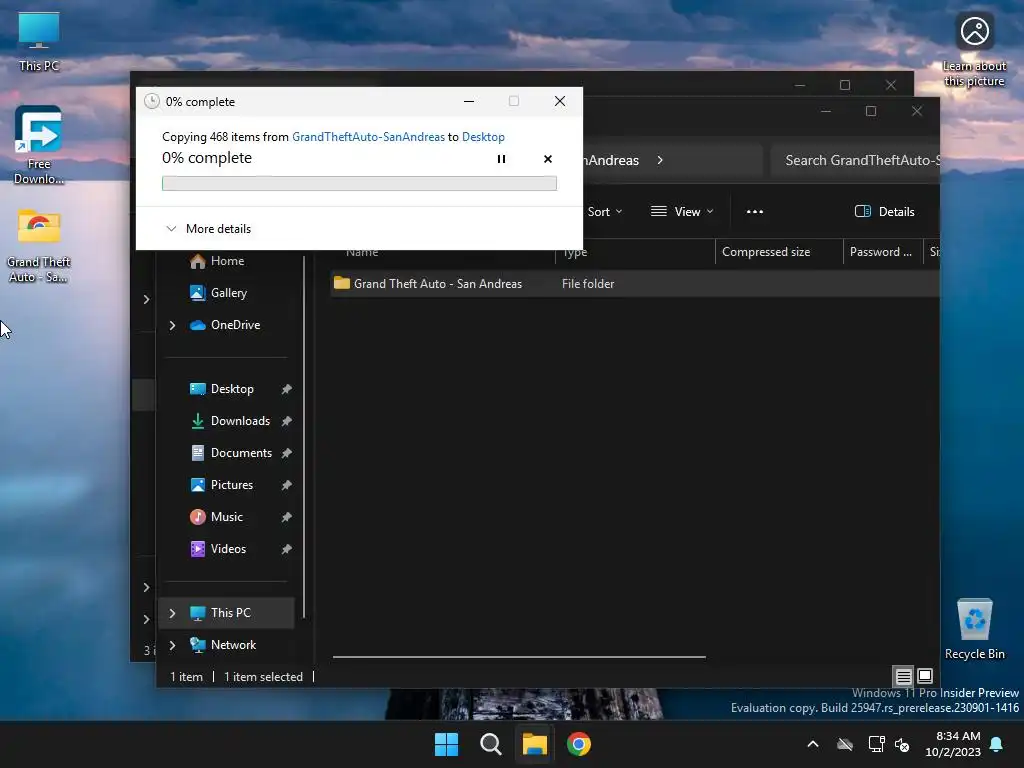Click the pin icon next to Videos
The width and height of the screenshot is (1024, 768).
pyautogui.click(x=286, y=549)
